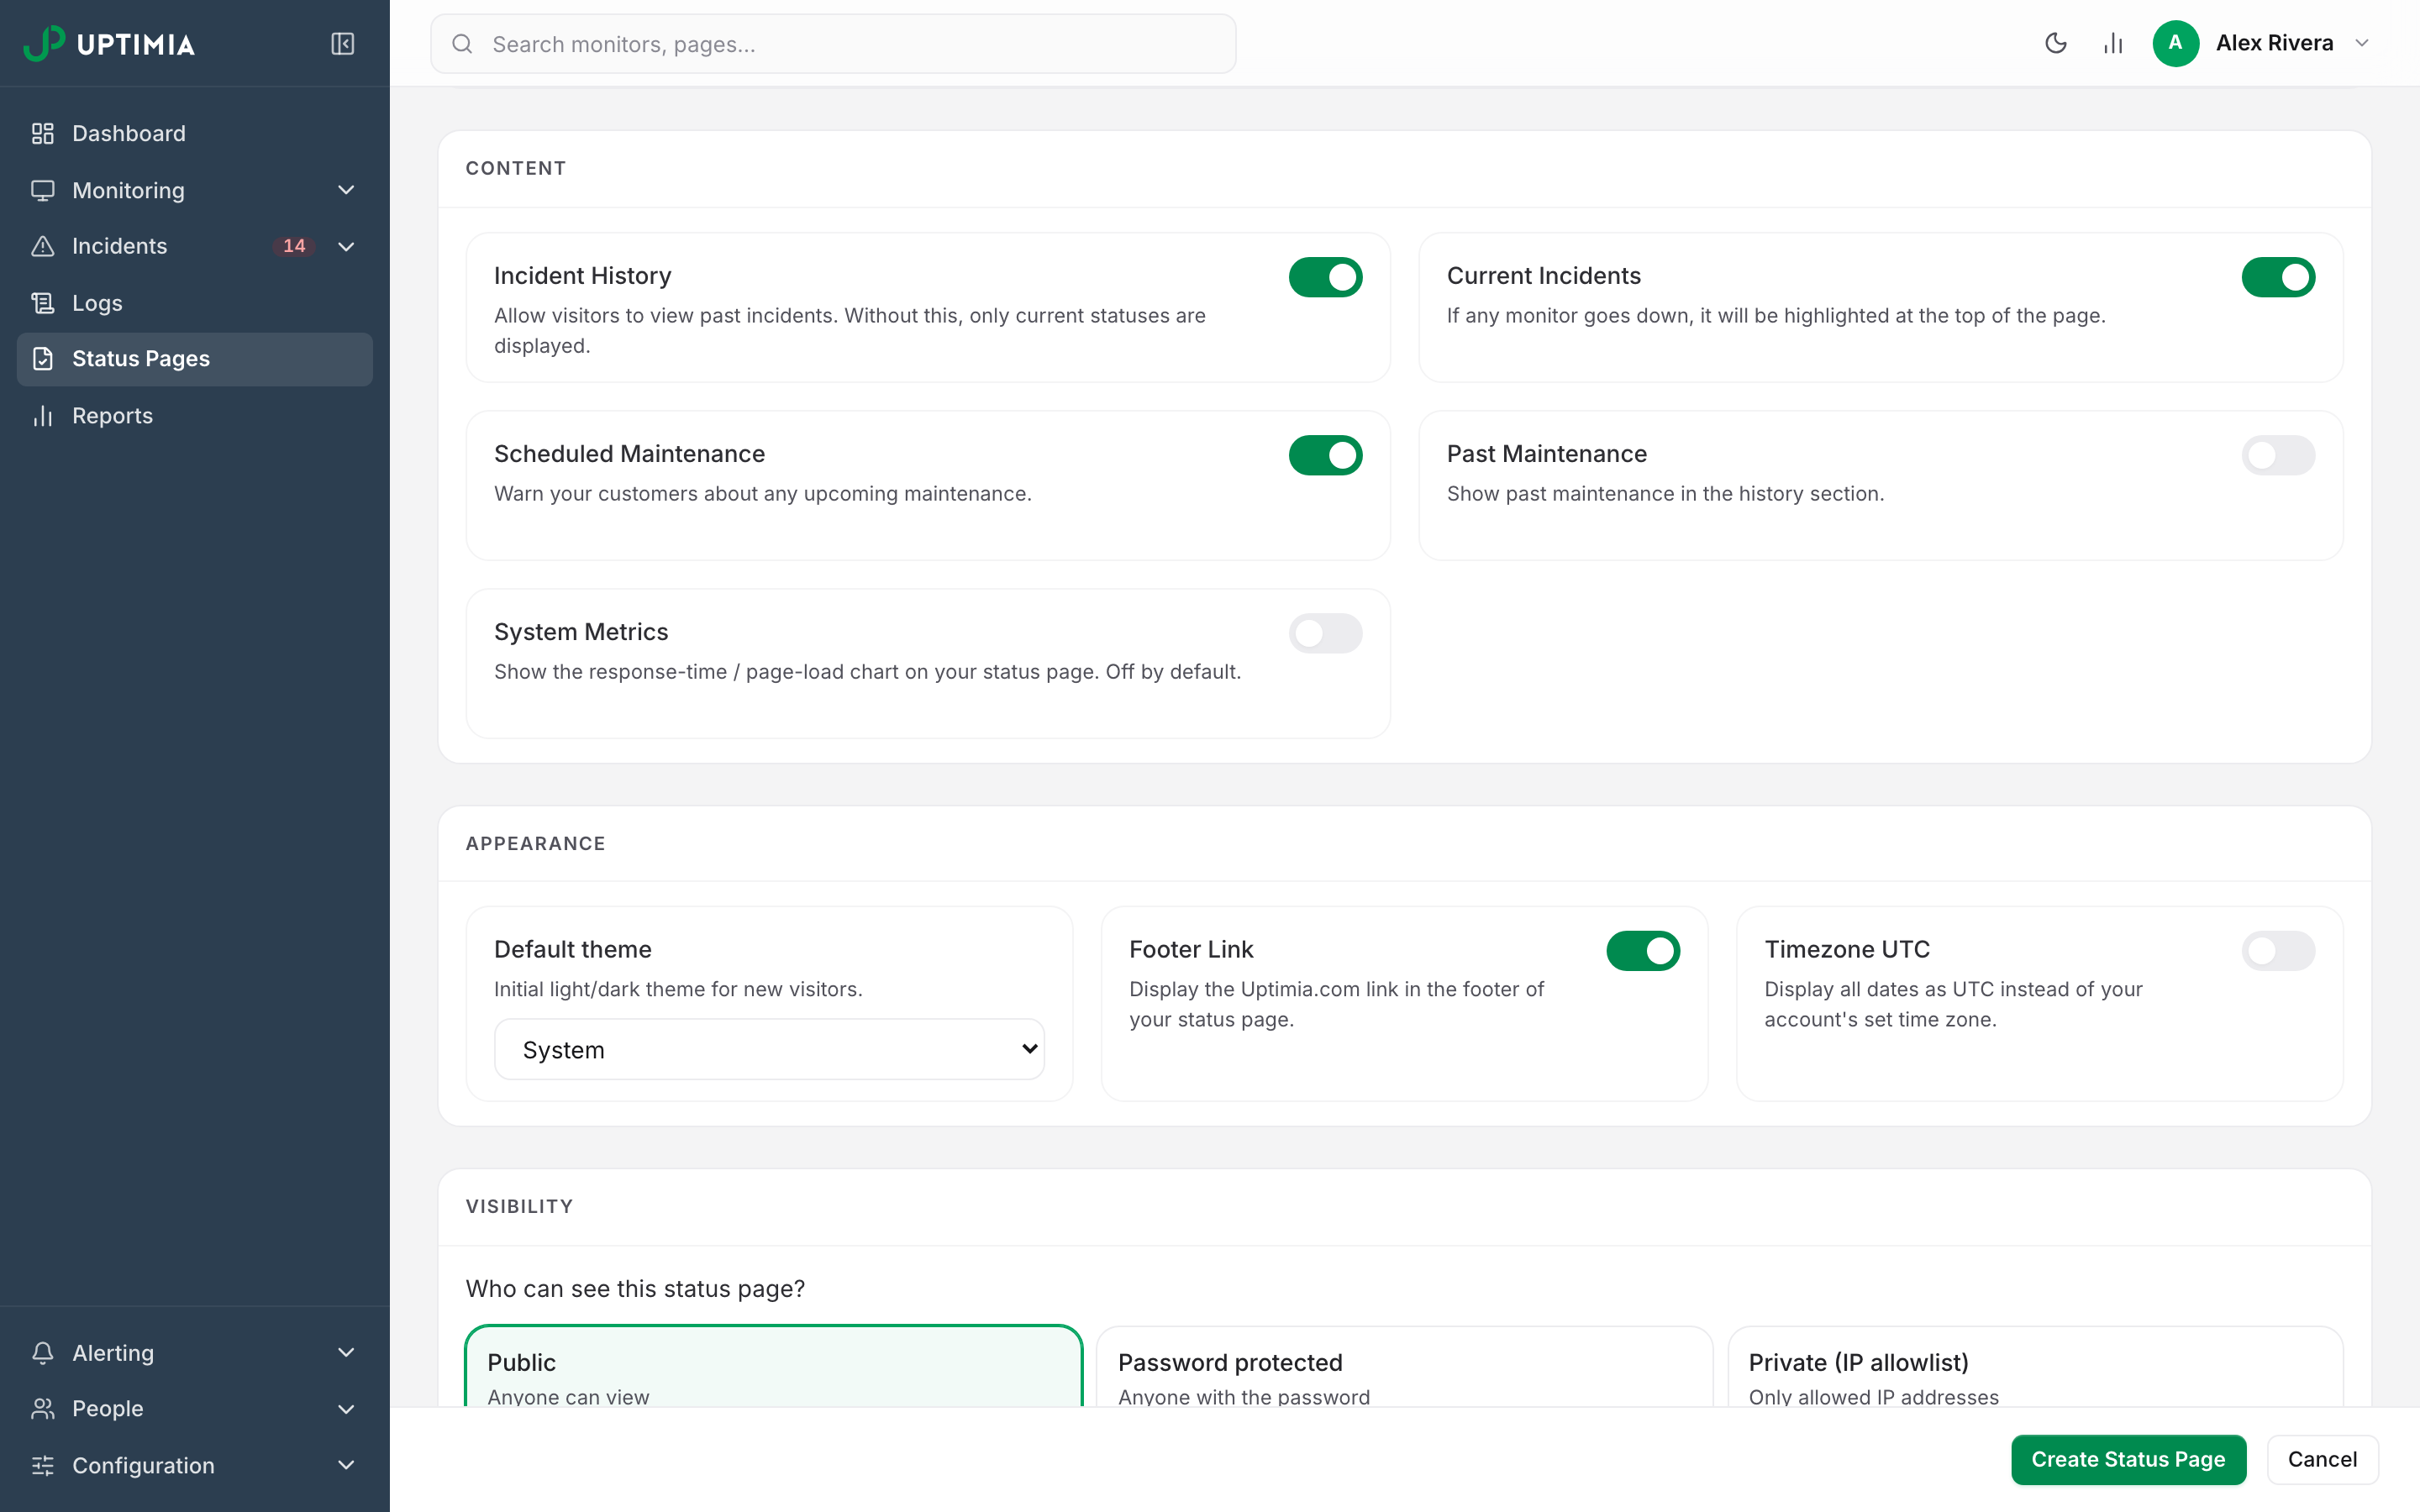Image resolution: width=2420 pixels, height=1512 pixels.
Task: Choose Private (IP allowlist) option
Action: click(2035, 1367)
